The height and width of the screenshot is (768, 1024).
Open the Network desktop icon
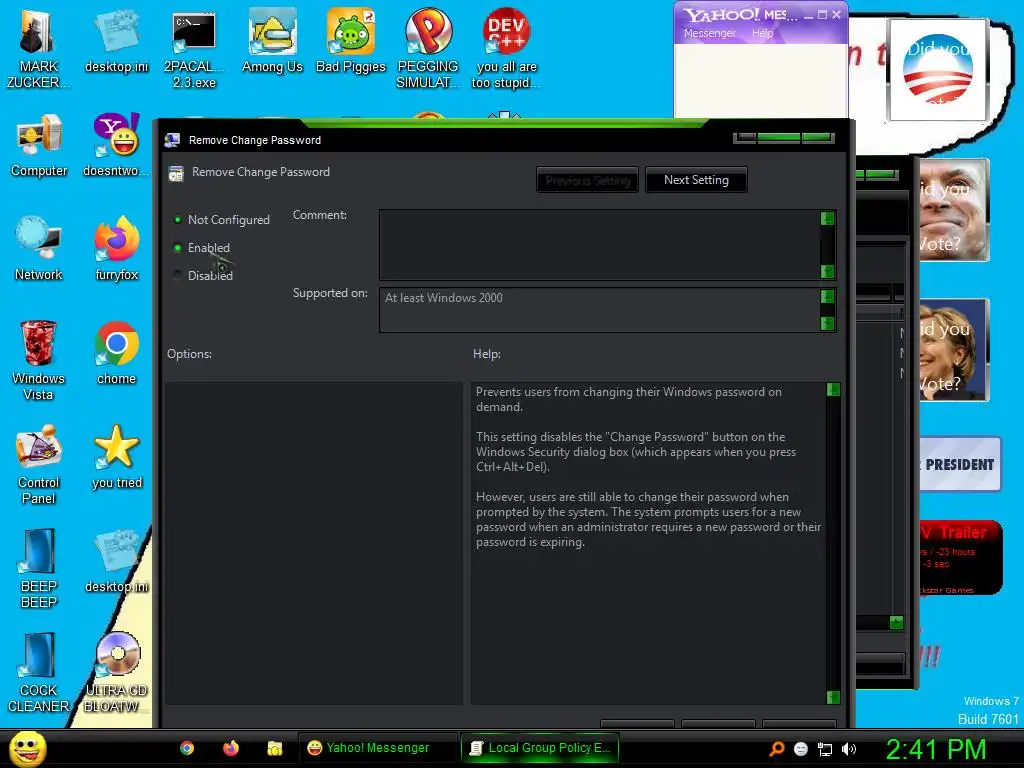click(x=39, y=249)
